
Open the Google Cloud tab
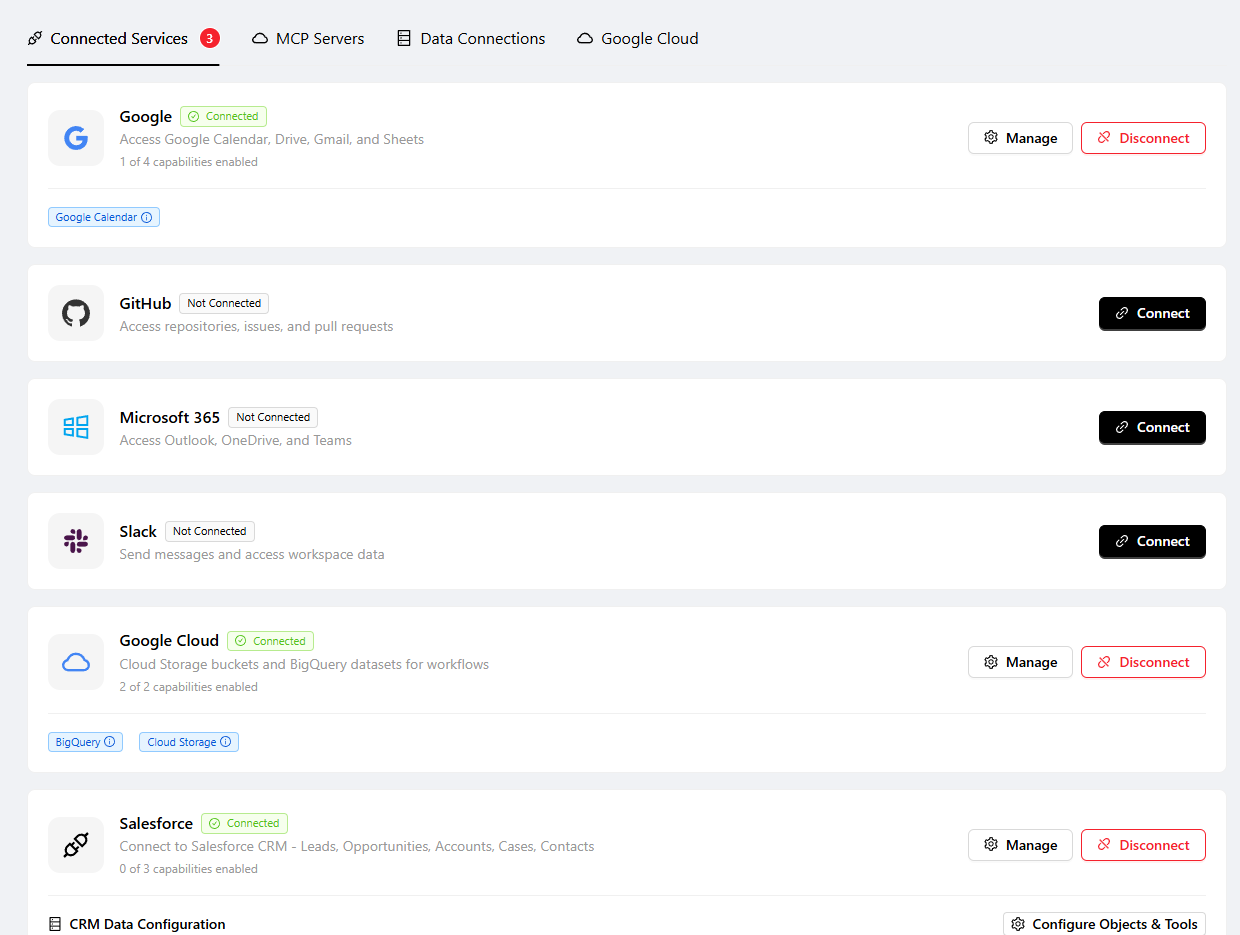[638, 39]
